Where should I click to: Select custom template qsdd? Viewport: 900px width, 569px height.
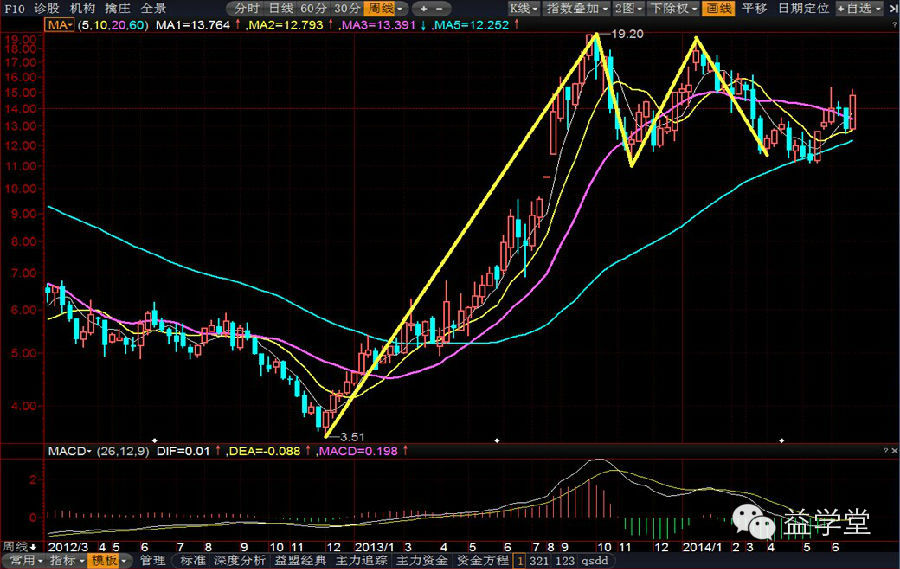(x=595, y=560)
